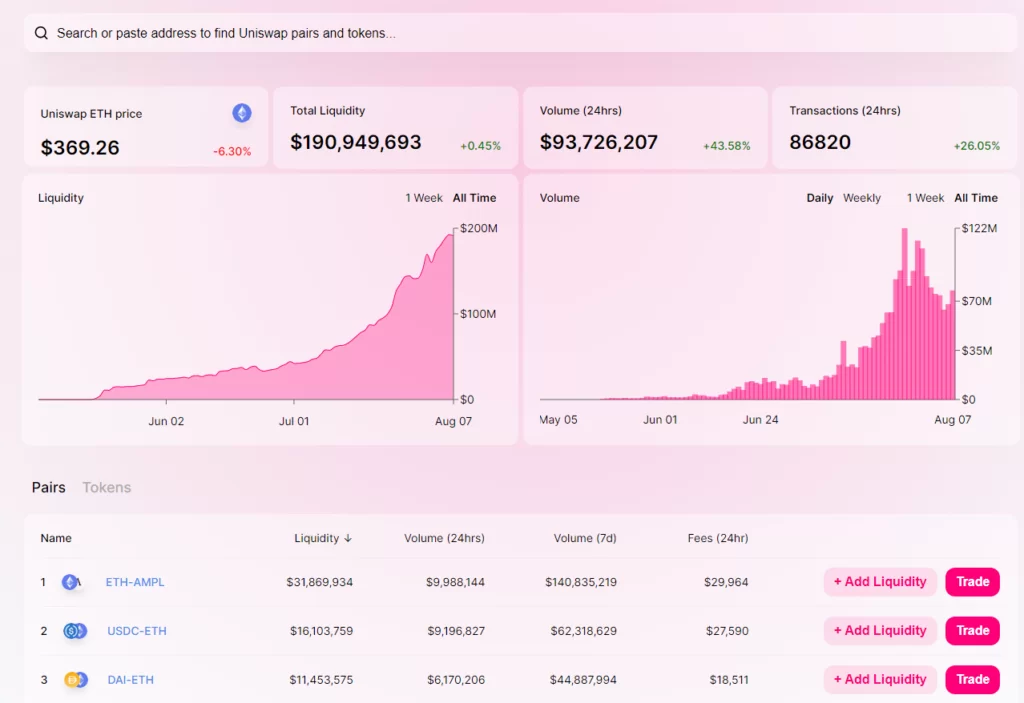Click the Liquidity sort arrow in table header
The image size is (1024, 703).
pyautogui.click(x=348, y=538)
